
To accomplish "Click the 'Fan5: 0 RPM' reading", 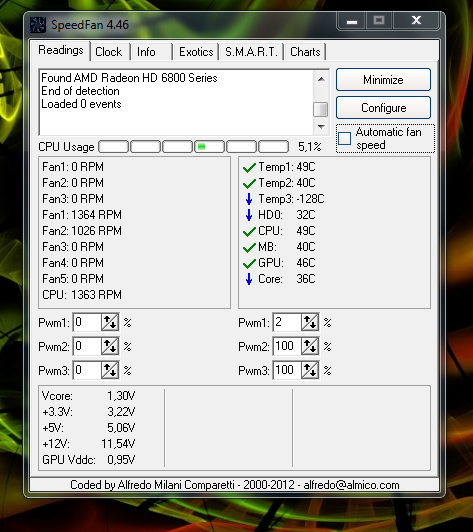I will click(x=73, y=279).
